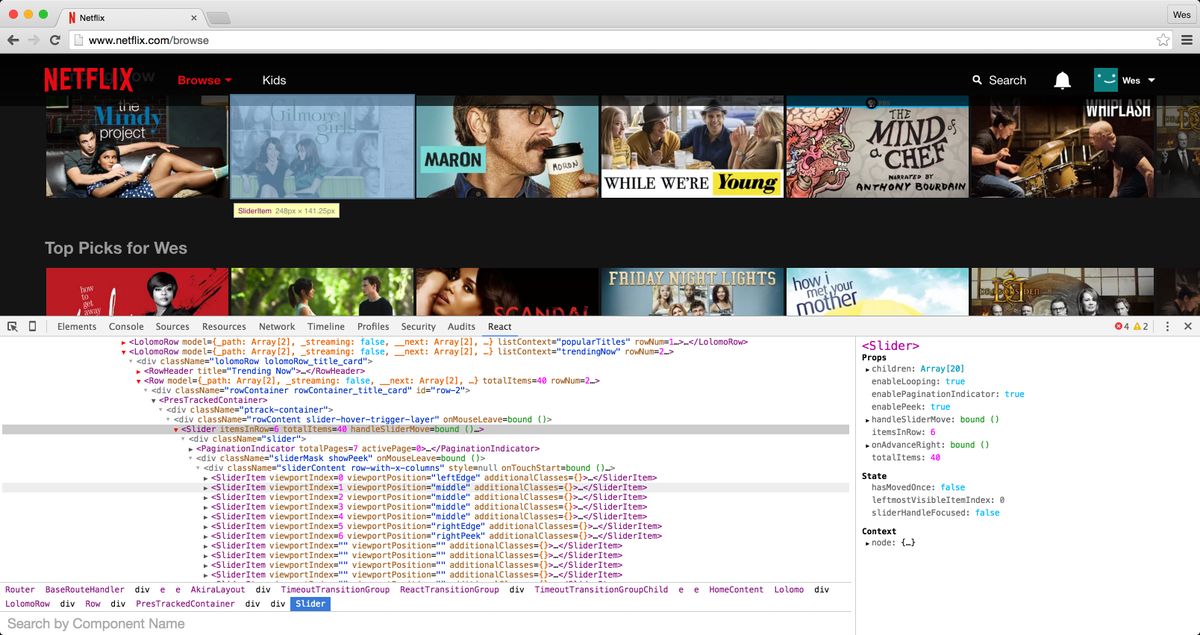Open the Browse dropdown menu
This screenshot has height=635, width=1200.
coord(204,80)
